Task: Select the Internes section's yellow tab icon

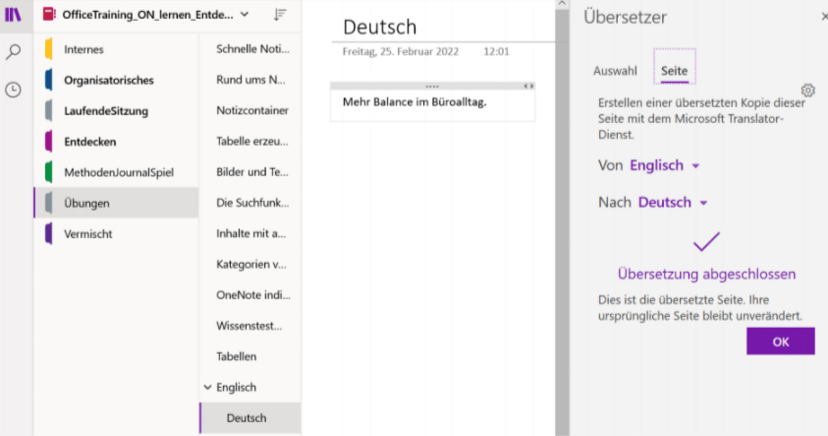Action: click(49, 49)
